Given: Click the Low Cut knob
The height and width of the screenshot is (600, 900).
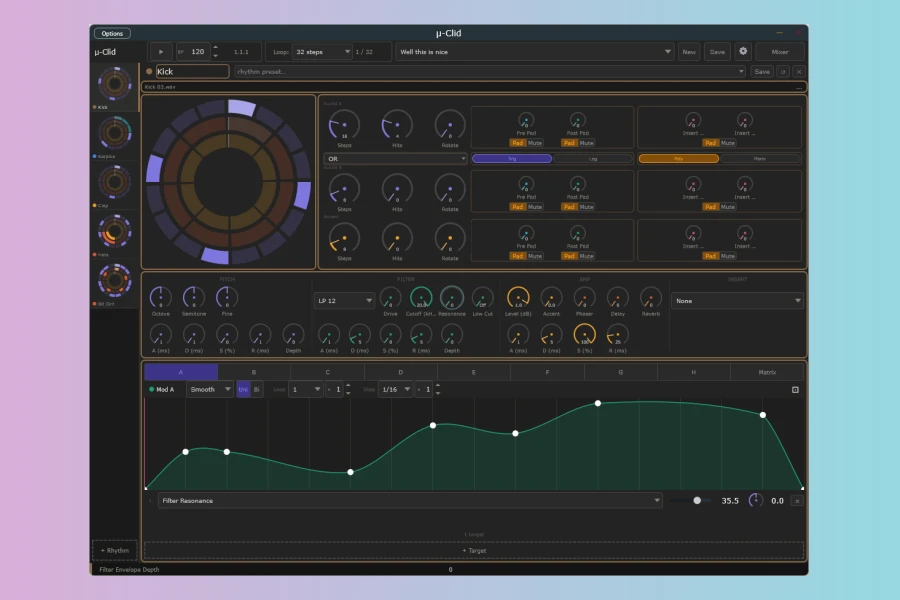Looking at the screenshot, I should [482, 298].
